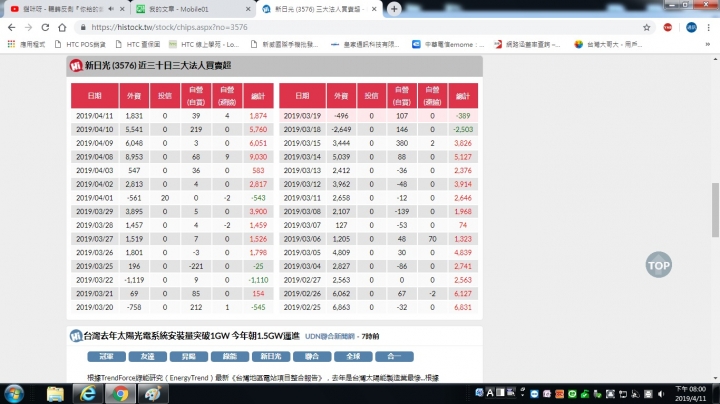Click investment trust value 20 for 2019/04/01
Viewport: 720px width, 404px height.
(165, 198)
